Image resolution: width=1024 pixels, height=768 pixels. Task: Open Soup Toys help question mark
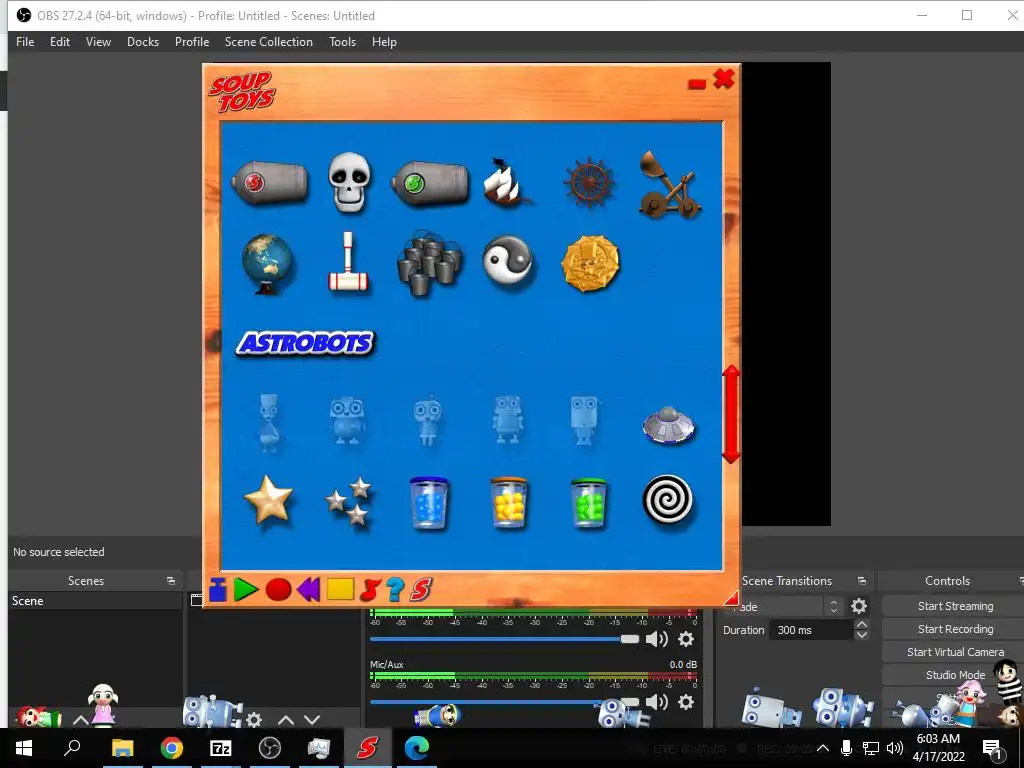[x=394, y=590]
